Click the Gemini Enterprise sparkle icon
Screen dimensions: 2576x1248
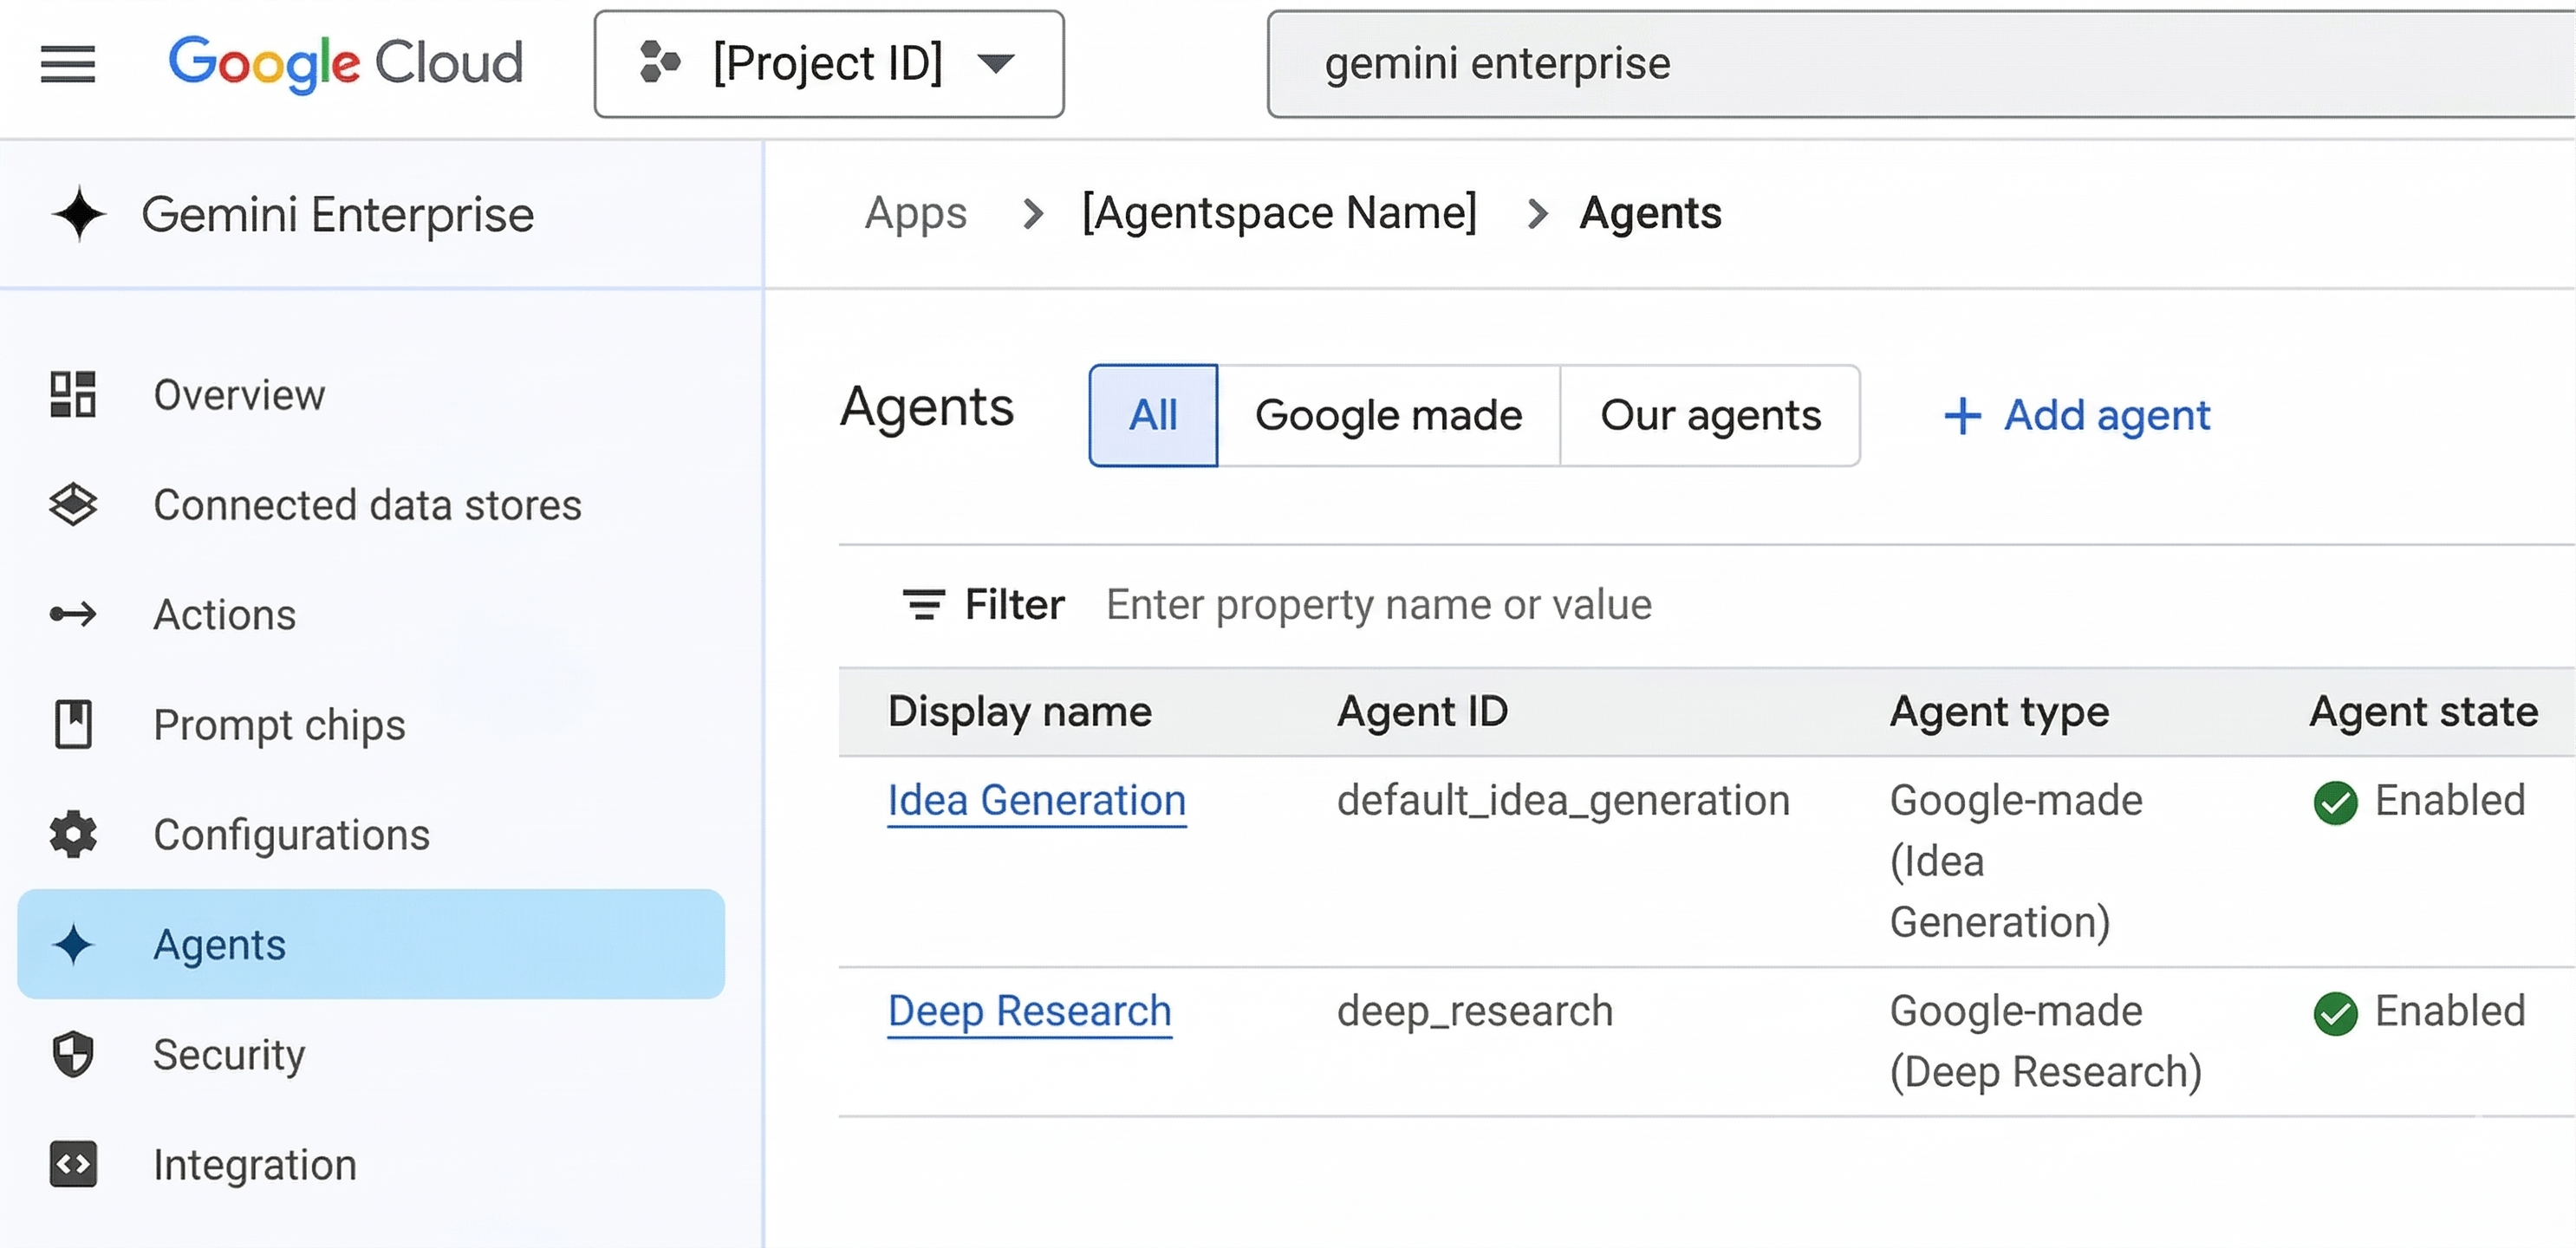(79, 214)
